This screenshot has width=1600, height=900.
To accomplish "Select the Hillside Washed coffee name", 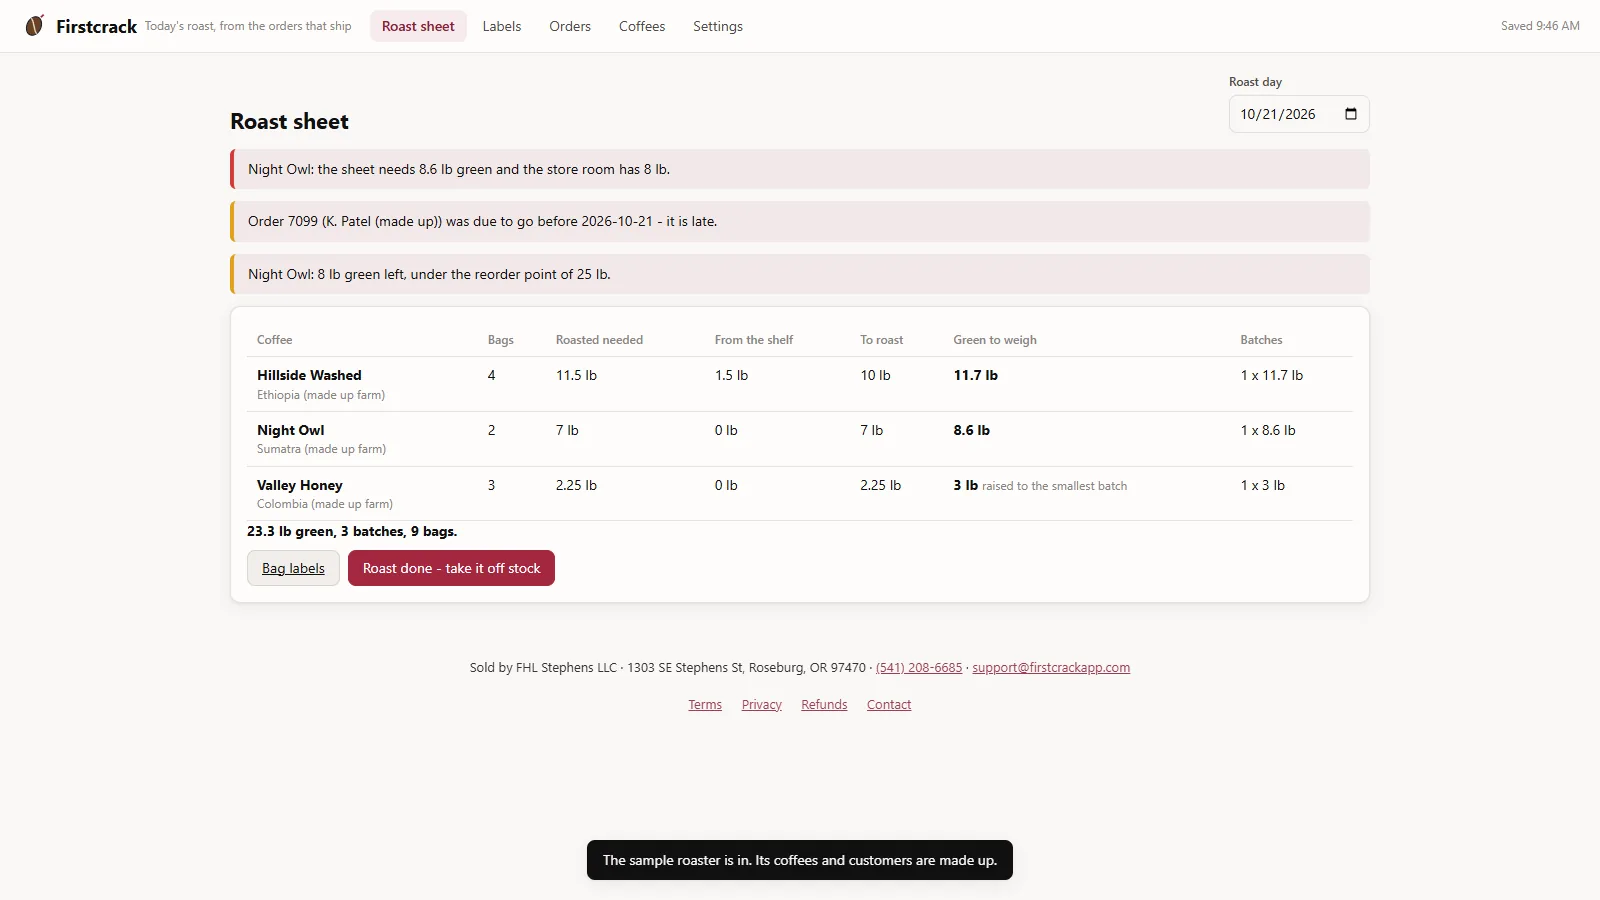I will coord(309,375).
